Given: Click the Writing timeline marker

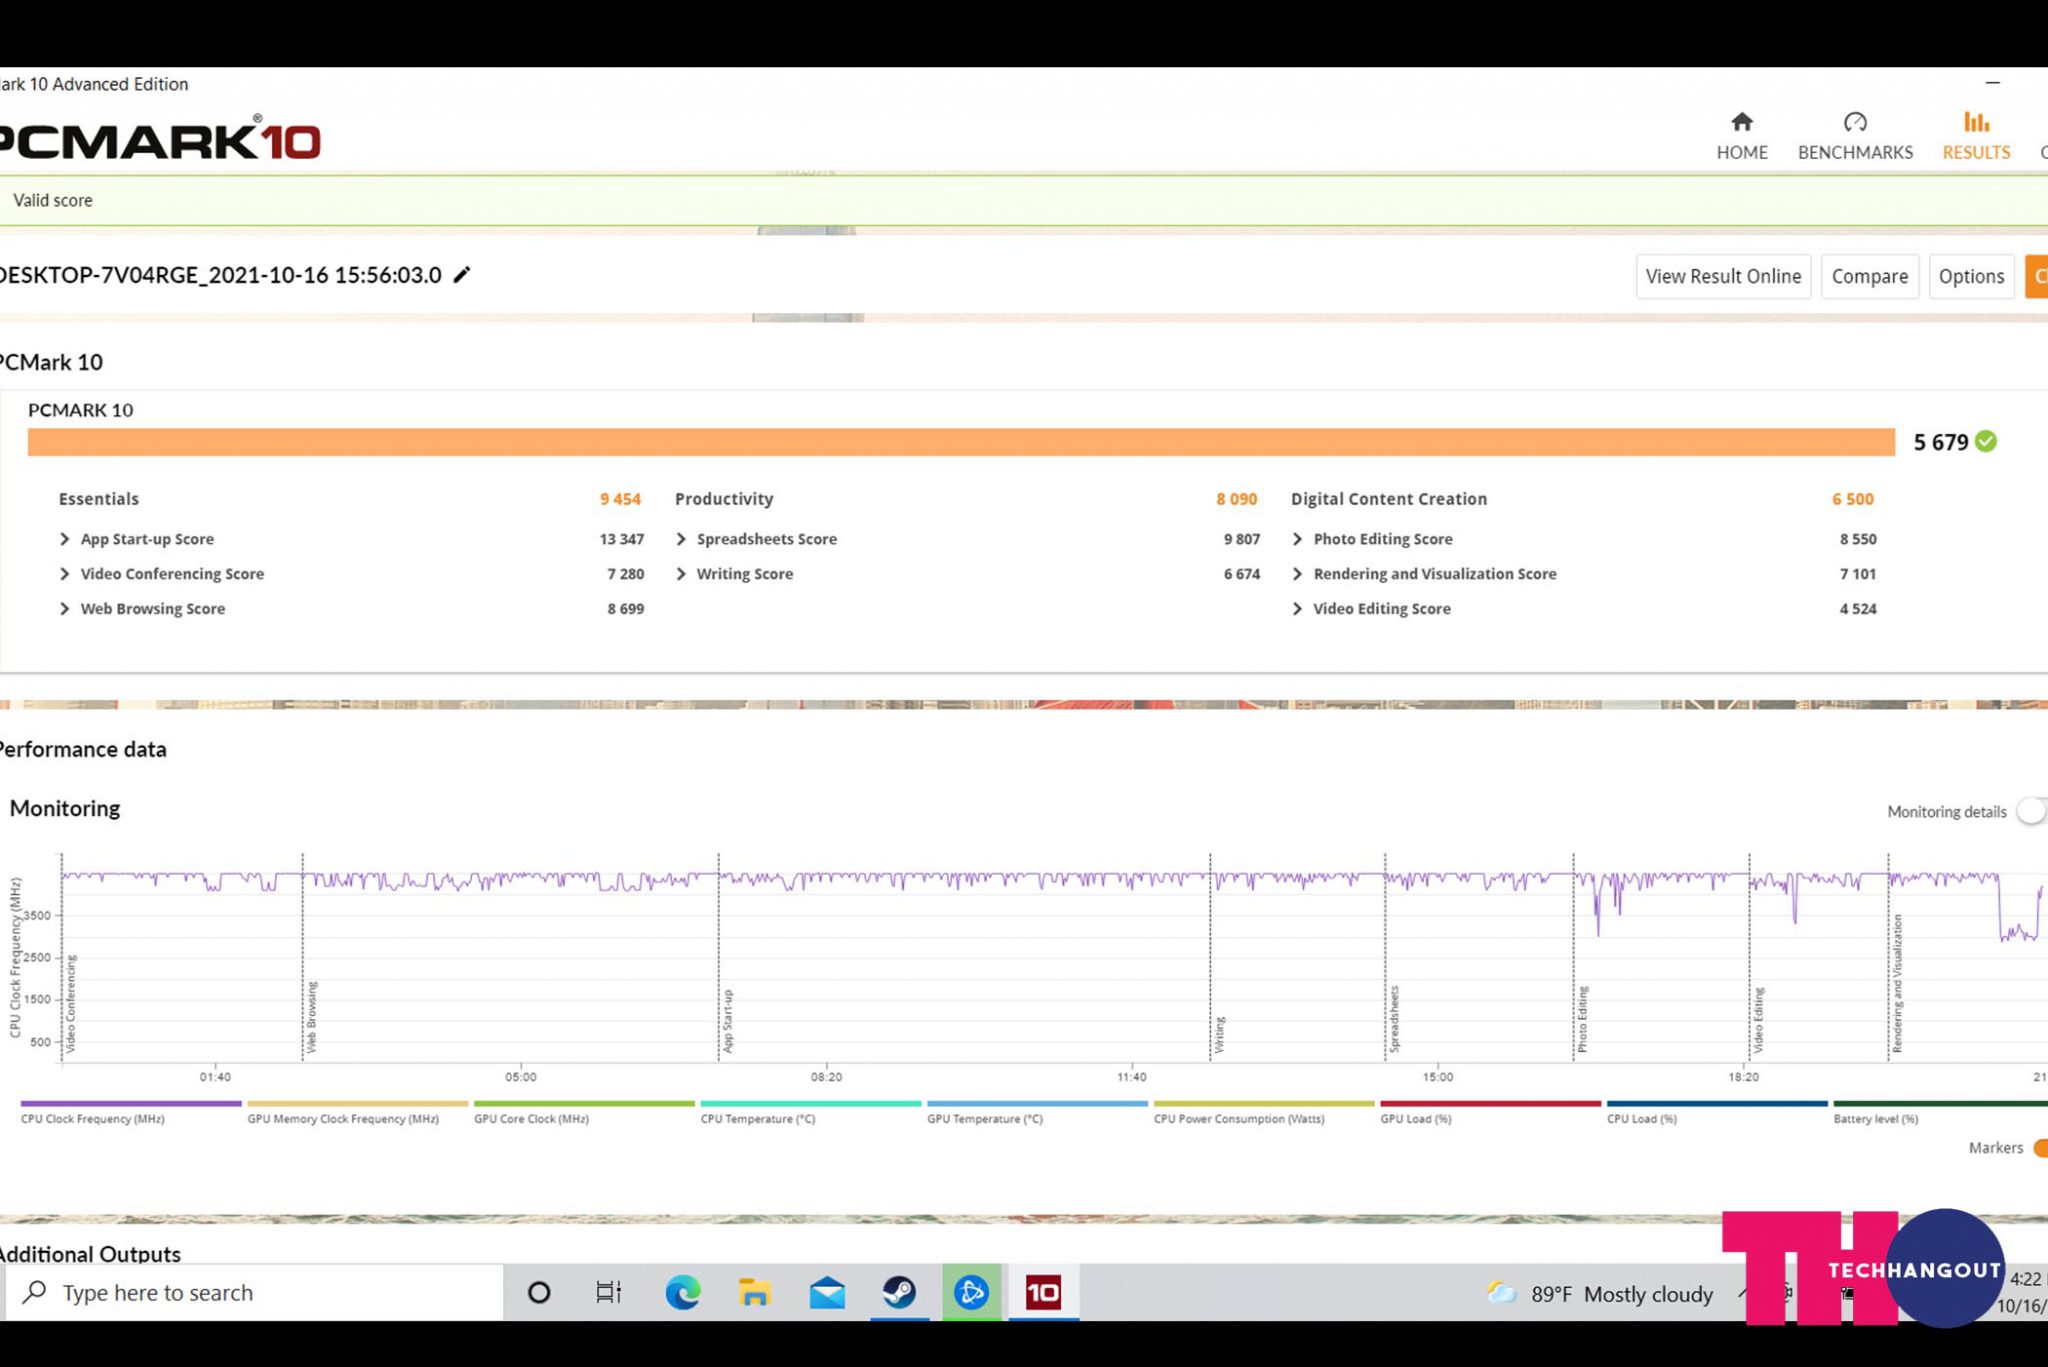Looking at the screenshot, I should coord(1219,1034).
